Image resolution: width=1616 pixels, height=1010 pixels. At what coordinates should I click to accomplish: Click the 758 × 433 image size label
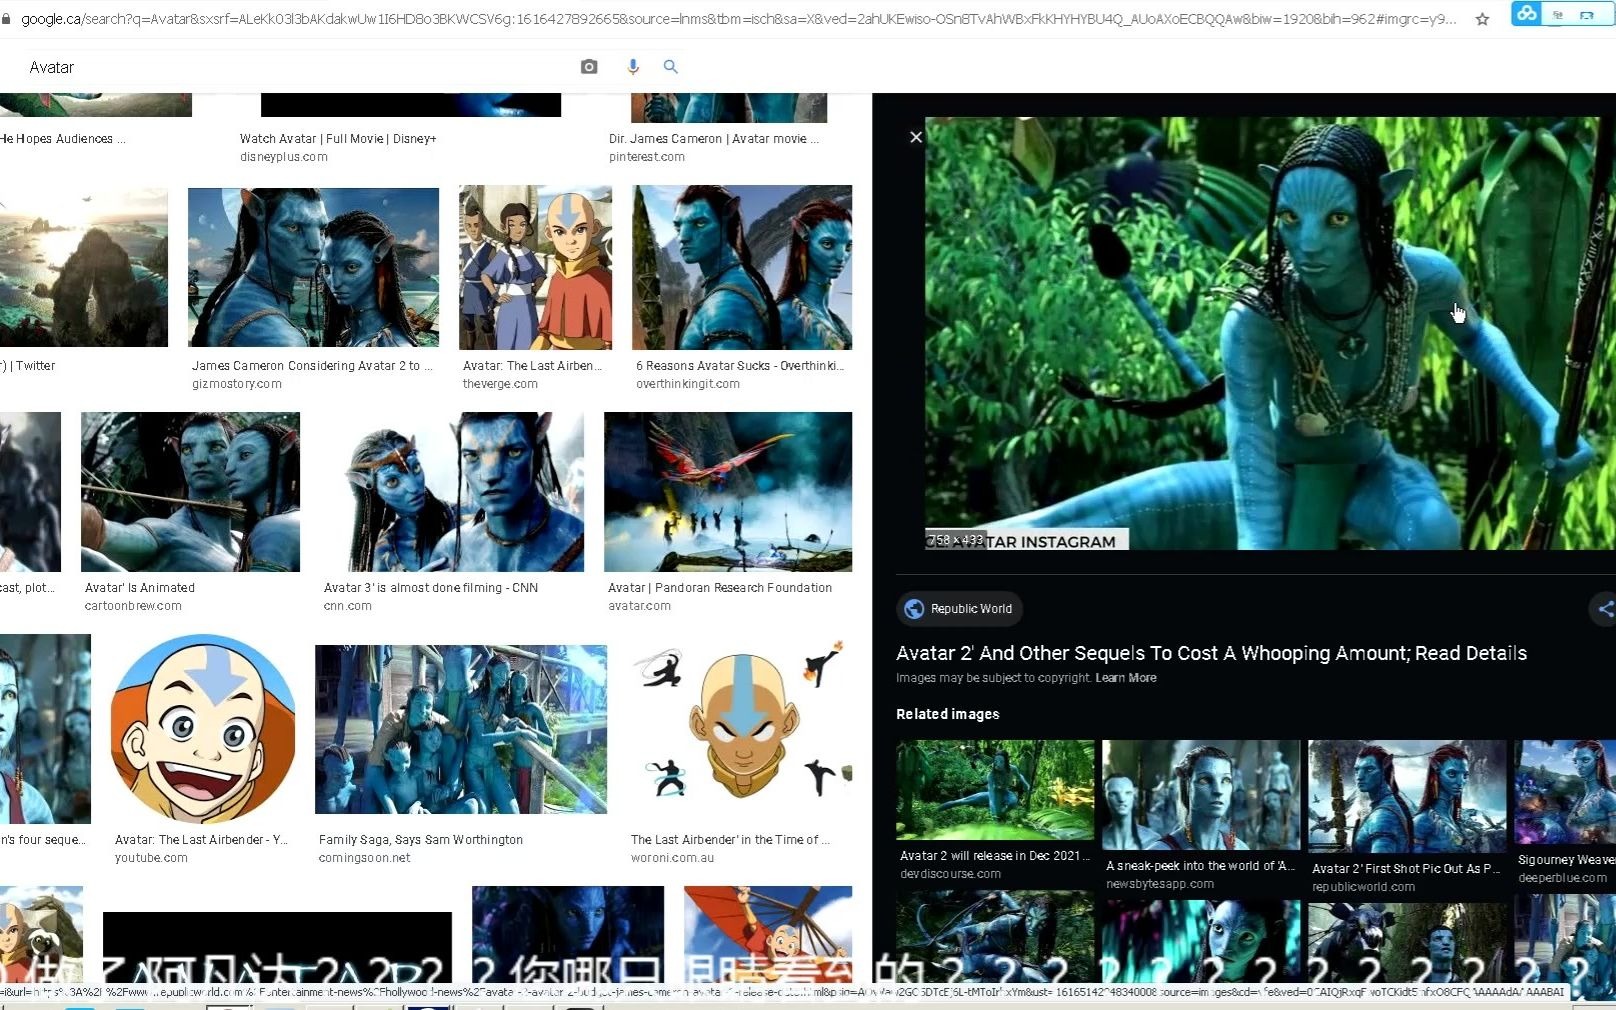(955, 540)
